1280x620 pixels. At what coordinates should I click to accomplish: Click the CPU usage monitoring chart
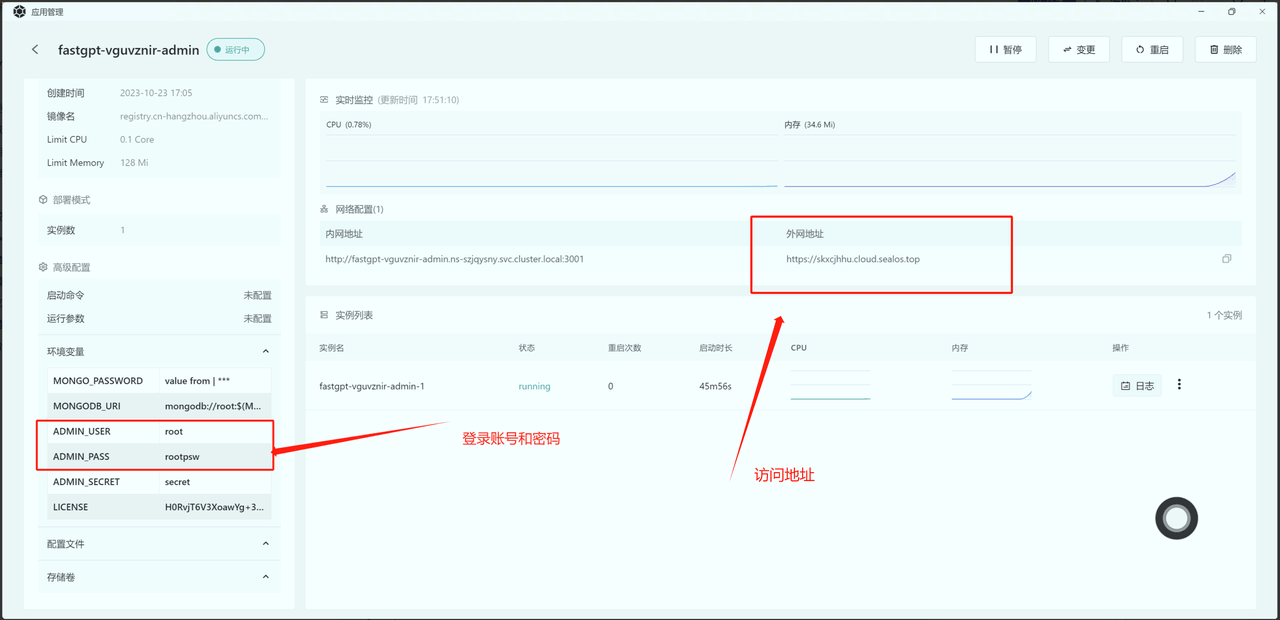550,160
